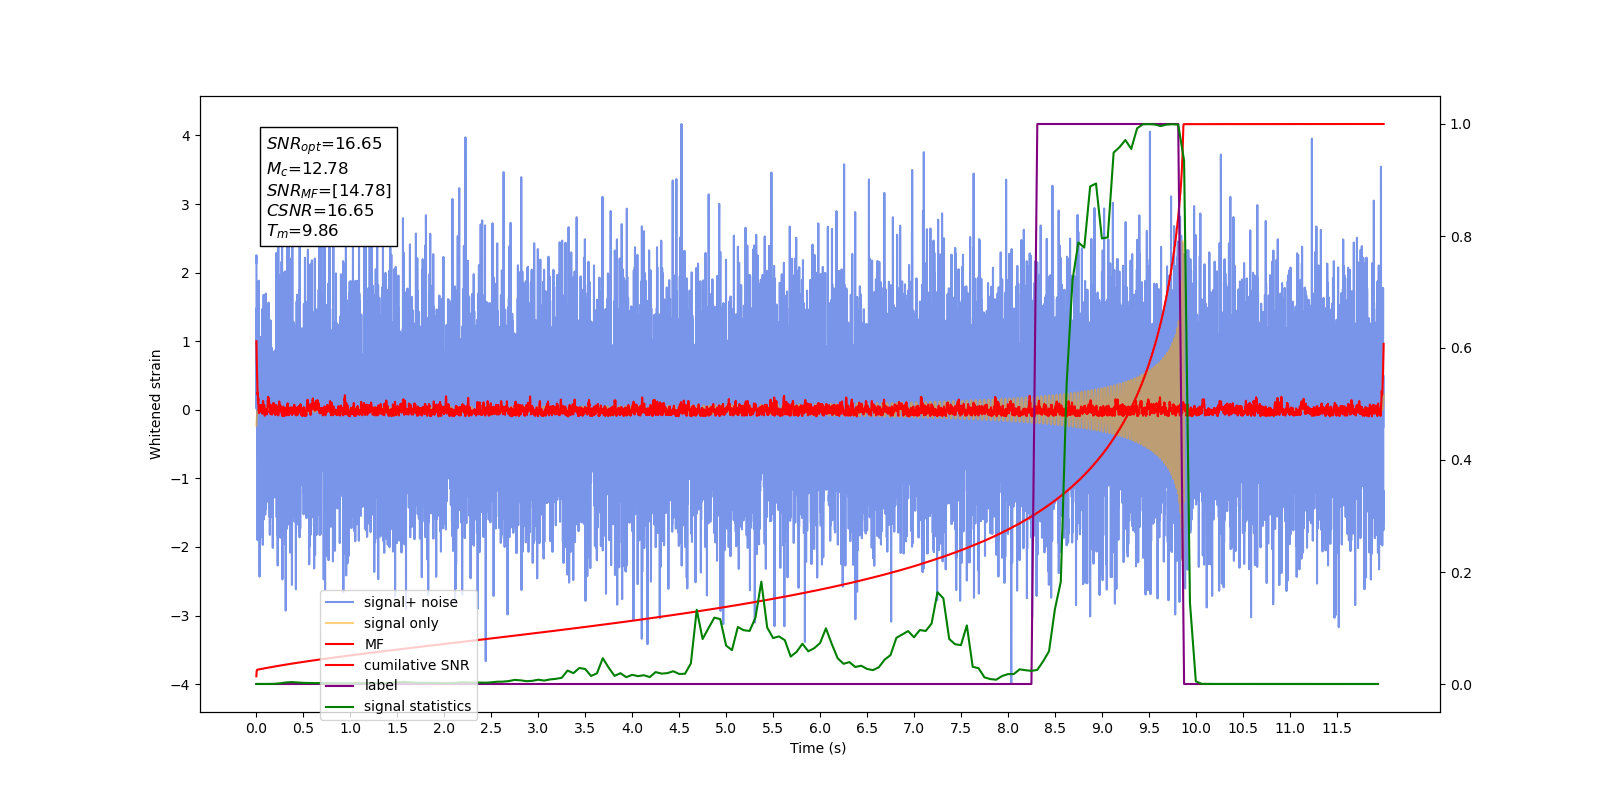Click the 5.5 tick on the time axis
The height and width of the screenshot is (800, 1600).
[x=773, y=728]
